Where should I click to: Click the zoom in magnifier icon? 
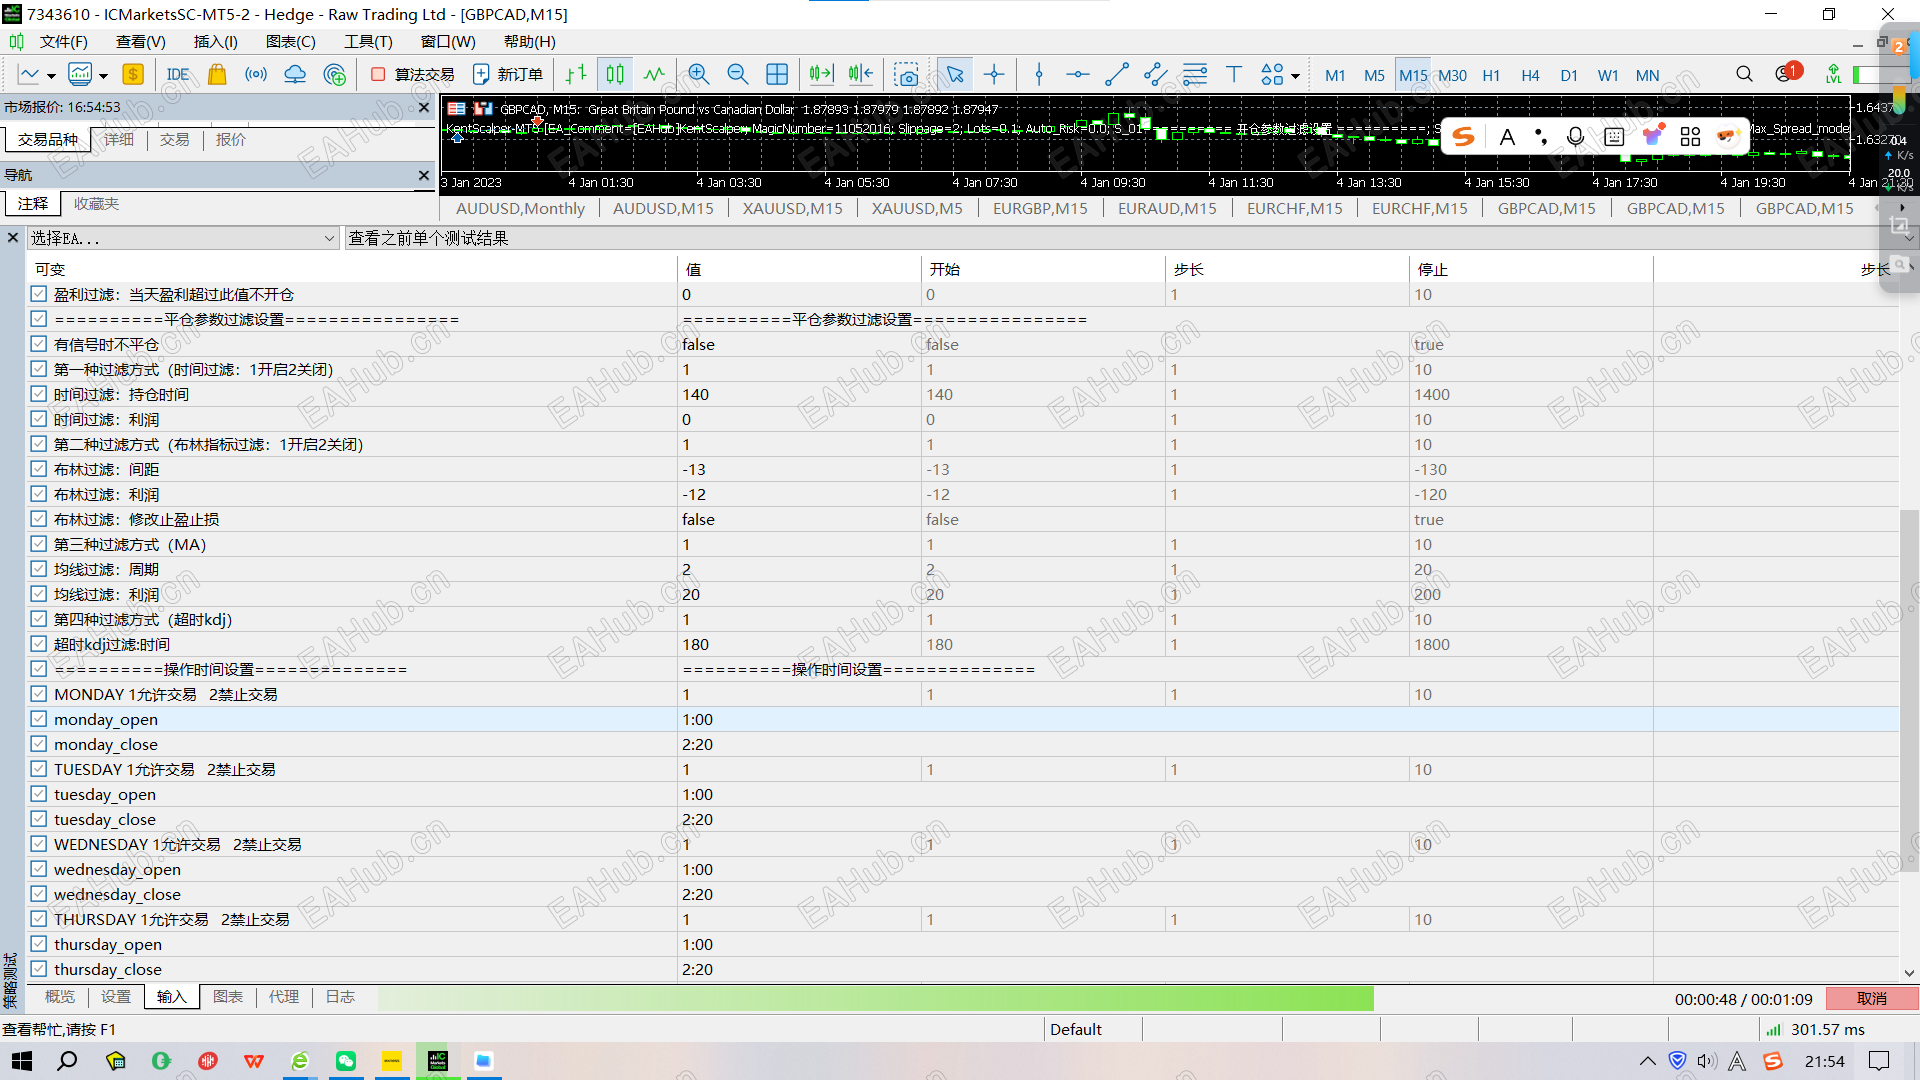[698, 74]
